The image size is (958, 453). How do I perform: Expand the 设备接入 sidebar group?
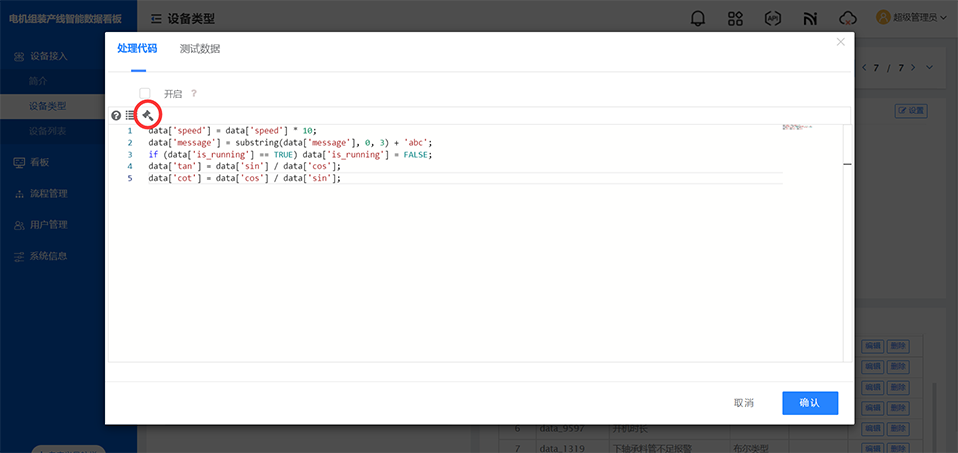[x=48, y=56]
